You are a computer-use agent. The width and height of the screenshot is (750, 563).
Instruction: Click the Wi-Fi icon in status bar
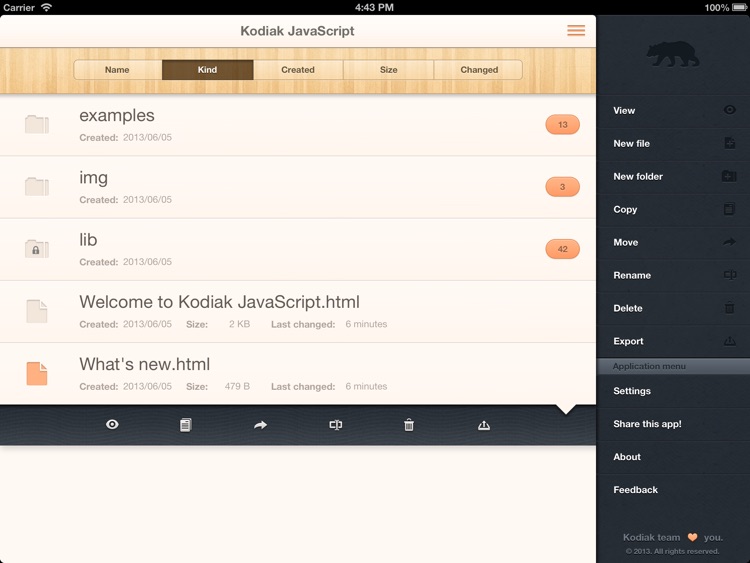coord(46,7)
